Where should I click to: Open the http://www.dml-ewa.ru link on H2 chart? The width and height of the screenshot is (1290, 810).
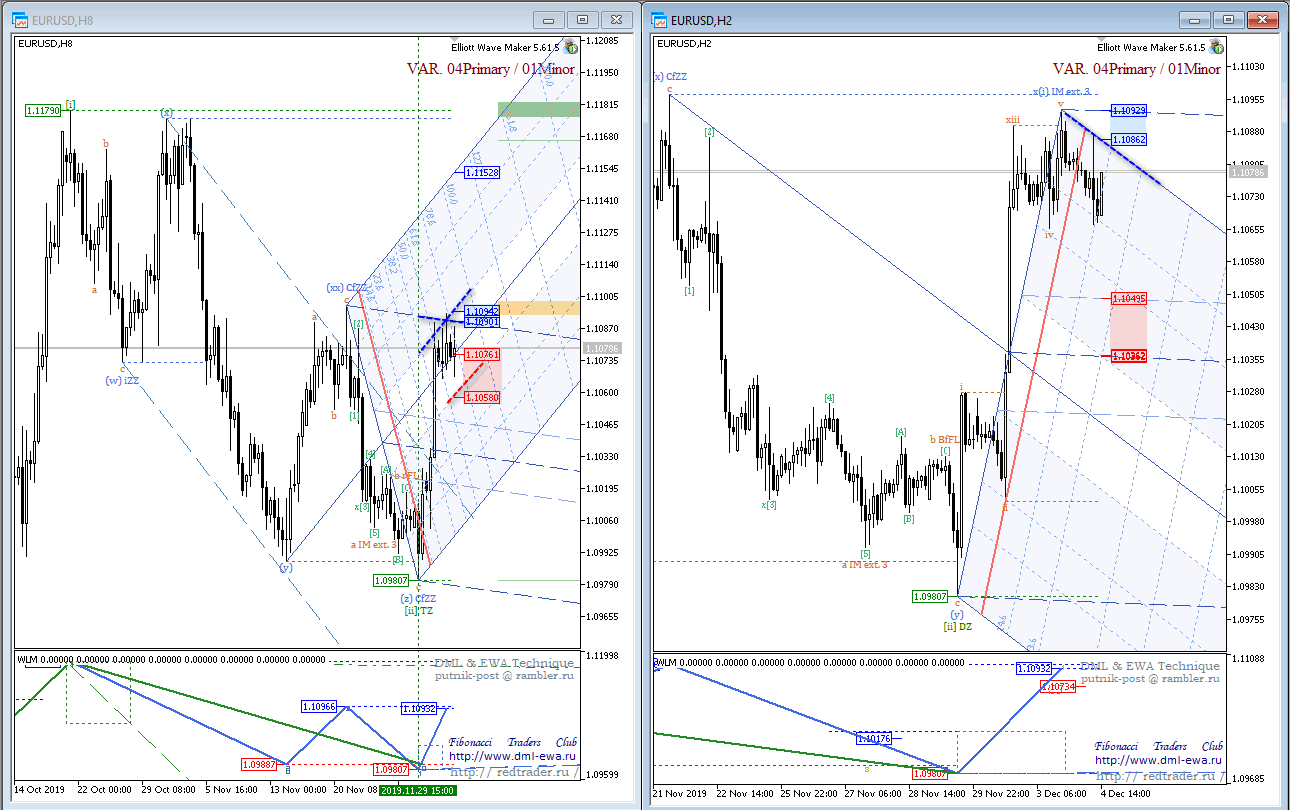click(1158, 758)
